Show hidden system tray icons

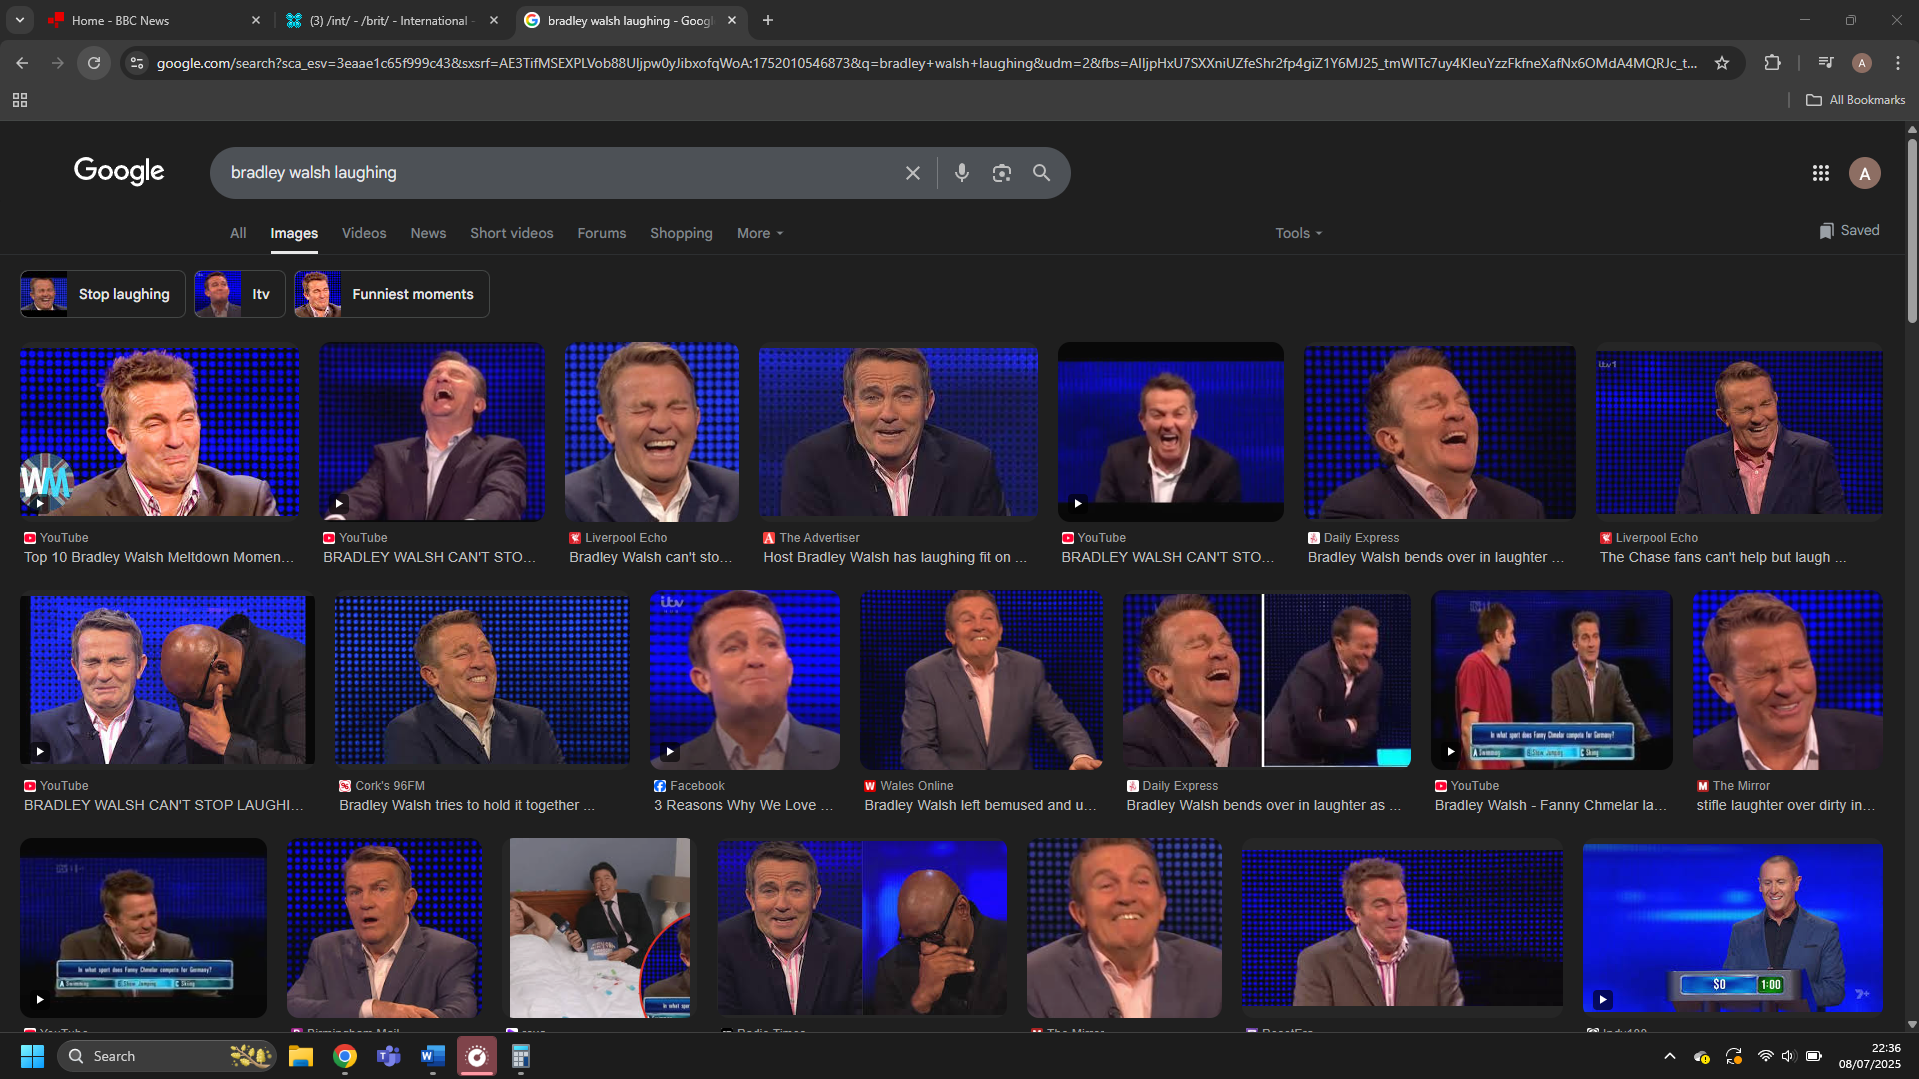coord(1670,1056)
